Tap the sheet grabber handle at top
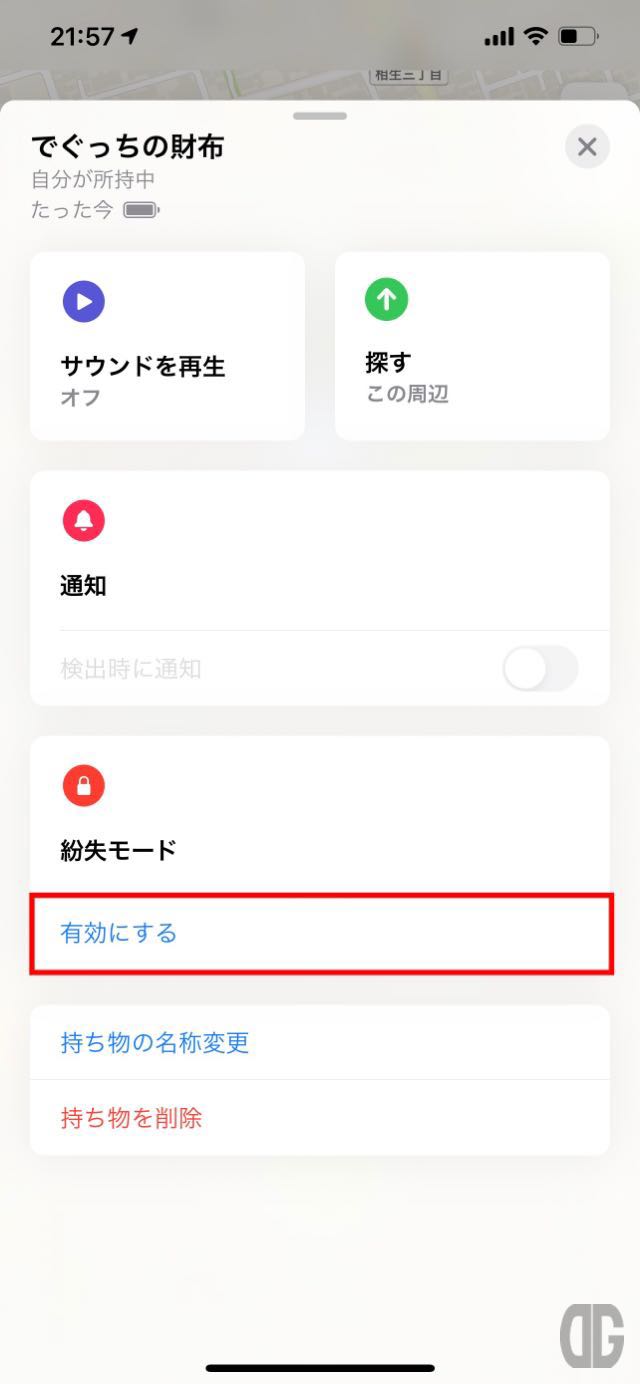640x1384 pixels. (320, 116)
